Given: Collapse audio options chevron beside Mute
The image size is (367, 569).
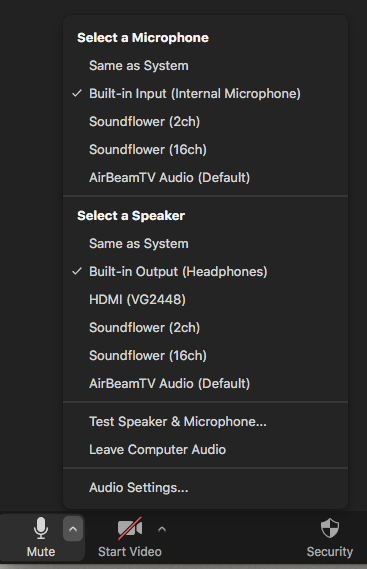Looking at the screenshot, I should [73, 529].
